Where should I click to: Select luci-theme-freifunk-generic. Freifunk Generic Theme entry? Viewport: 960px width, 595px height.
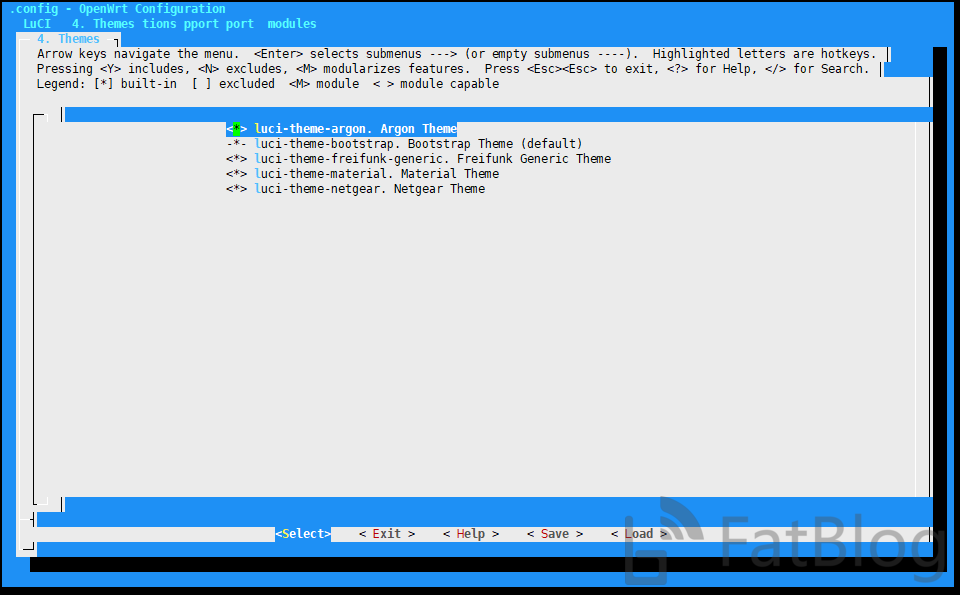pos(432,159)
